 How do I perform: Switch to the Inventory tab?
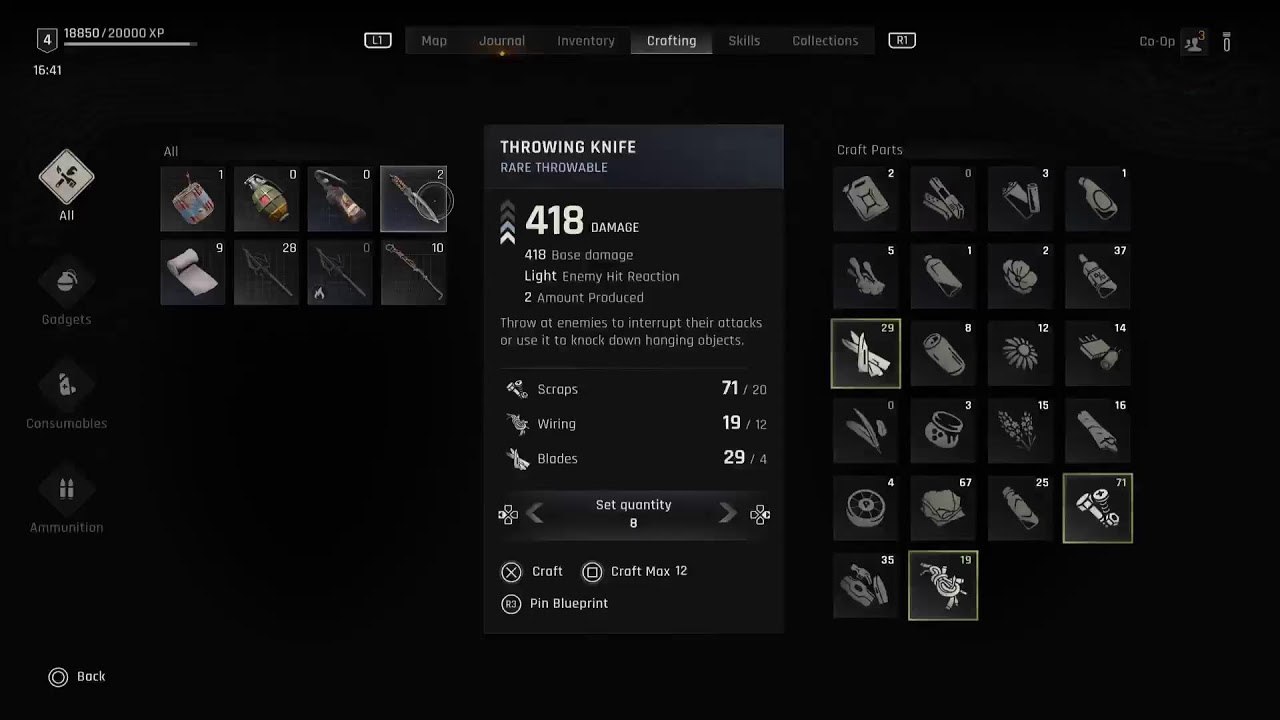(586, 41)
